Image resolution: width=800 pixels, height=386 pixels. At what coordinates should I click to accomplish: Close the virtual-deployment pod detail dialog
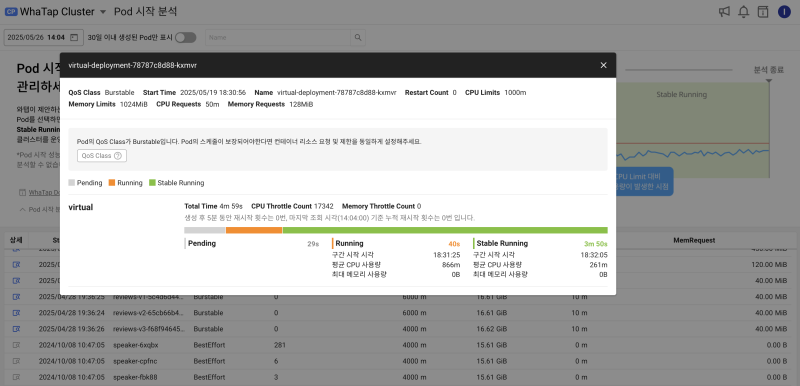coord(604,65)
